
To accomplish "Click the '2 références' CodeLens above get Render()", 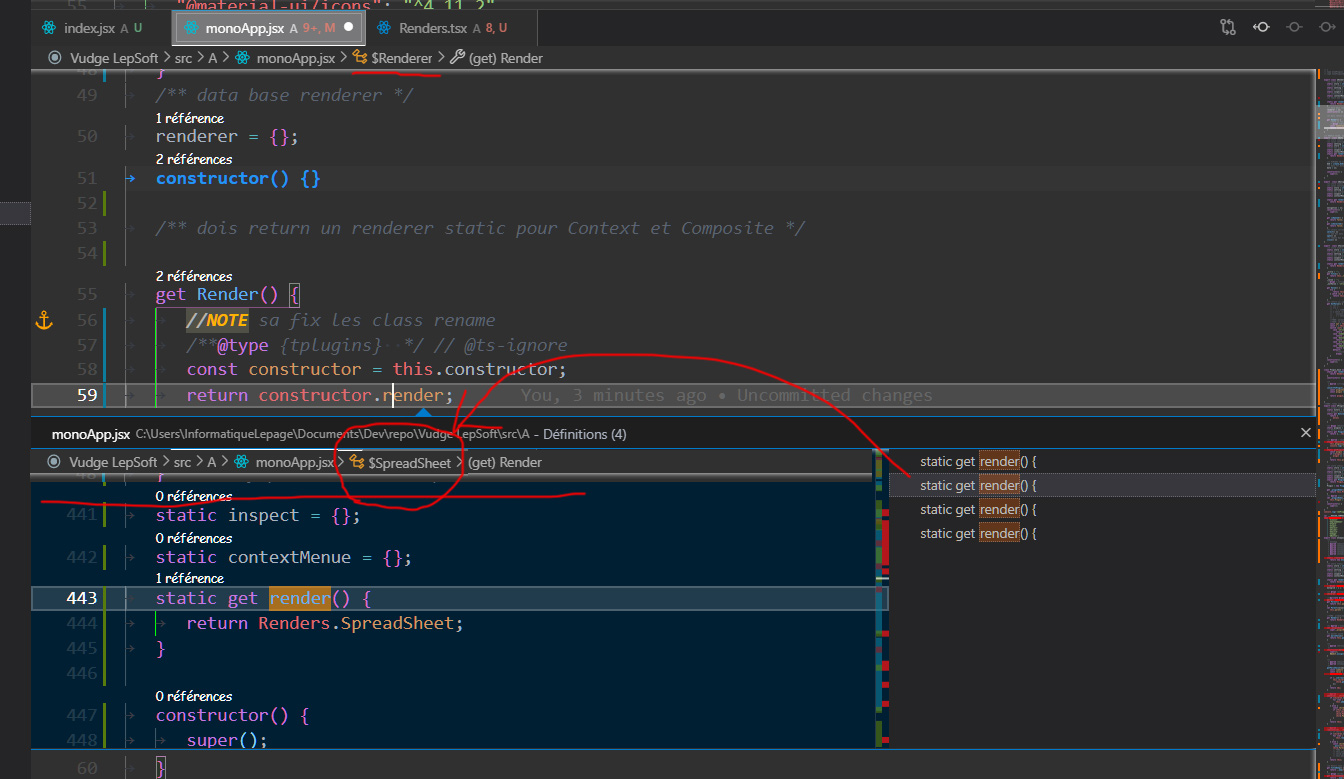I will click(193, 276).
